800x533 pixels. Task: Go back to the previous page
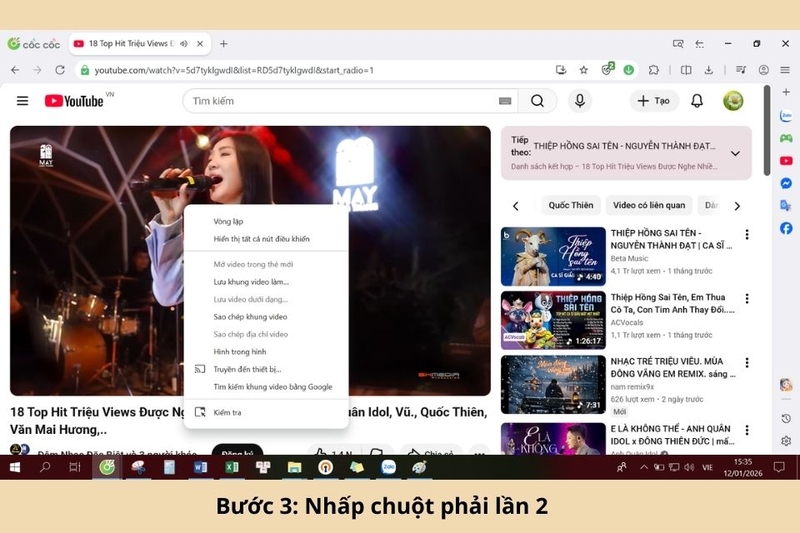point(15,70)
